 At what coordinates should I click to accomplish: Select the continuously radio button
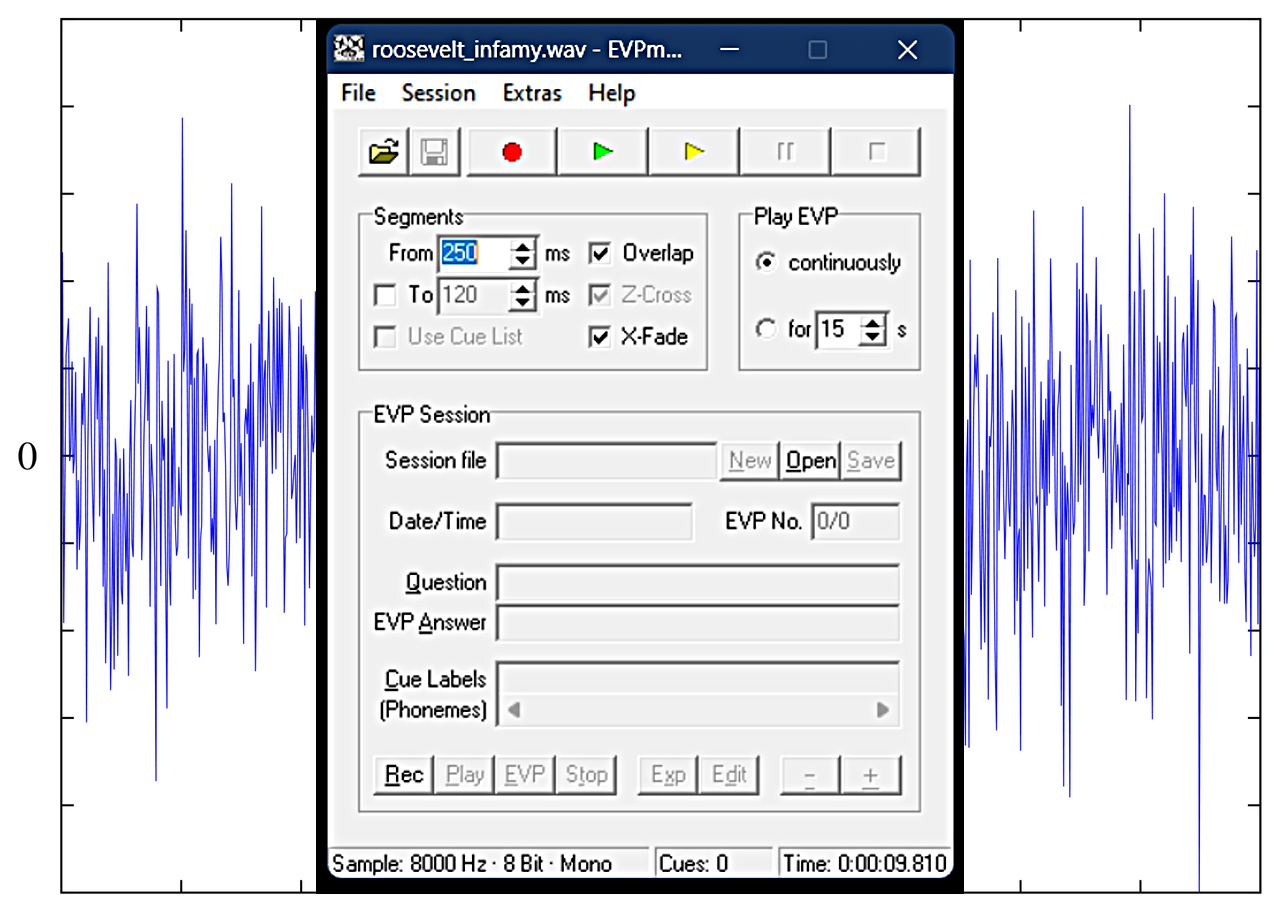767,263
